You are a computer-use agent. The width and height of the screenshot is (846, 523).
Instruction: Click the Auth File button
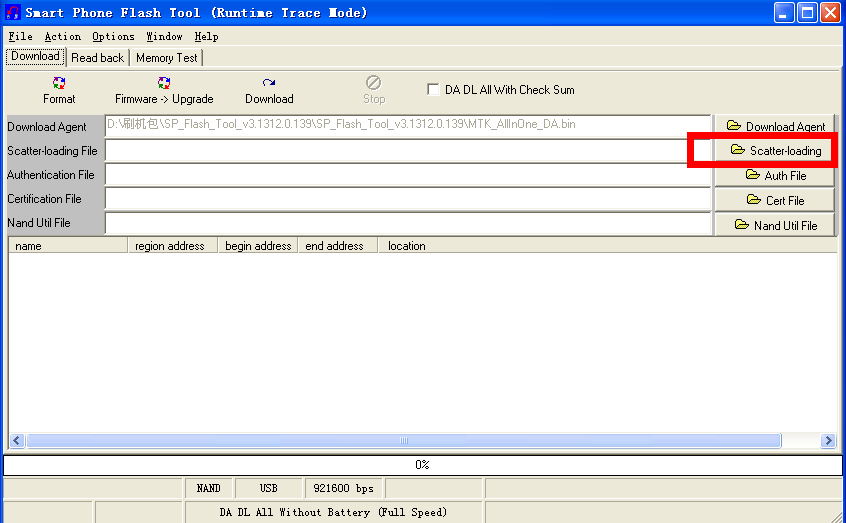coord(775,175)
